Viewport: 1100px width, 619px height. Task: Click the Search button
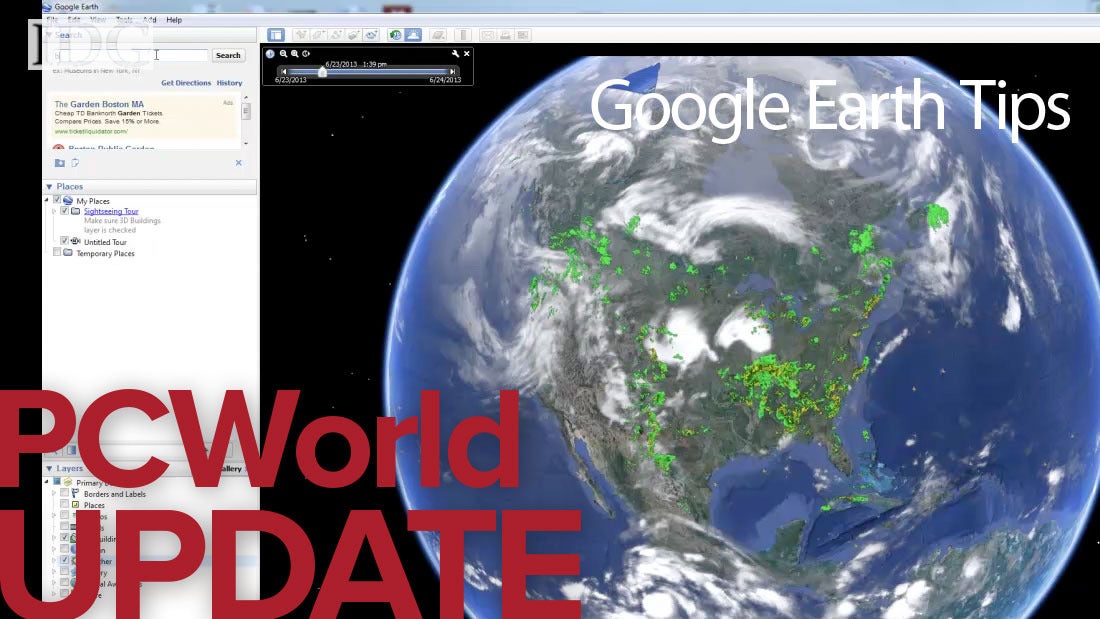tap(228, 55)
